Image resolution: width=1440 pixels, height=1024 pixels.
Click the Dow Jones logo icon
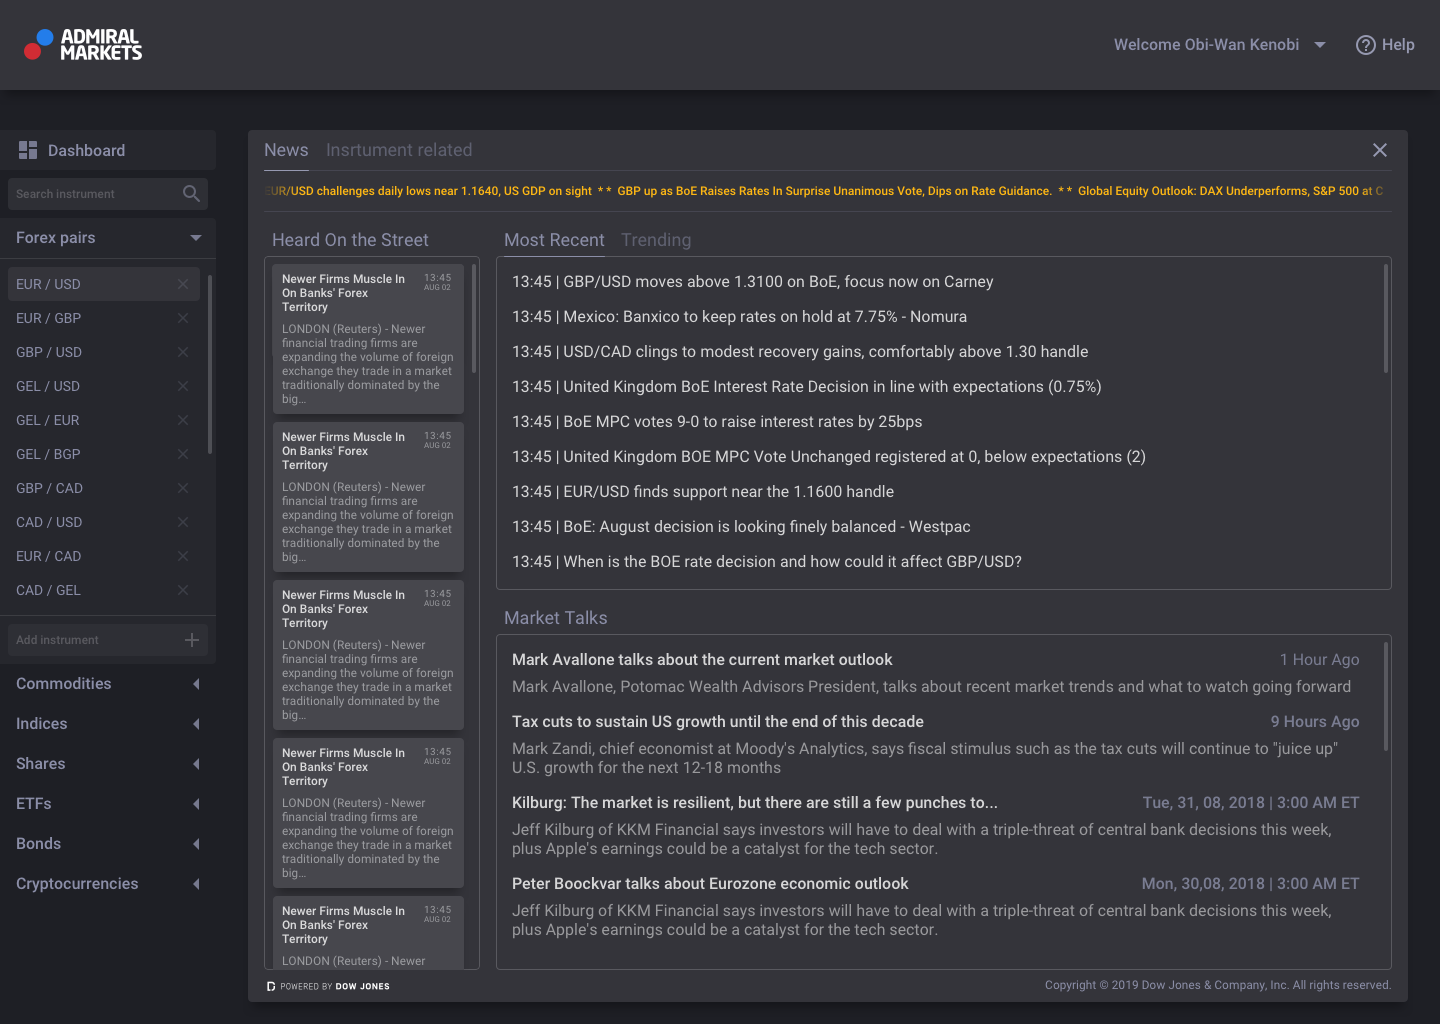(x=271, y=986)
